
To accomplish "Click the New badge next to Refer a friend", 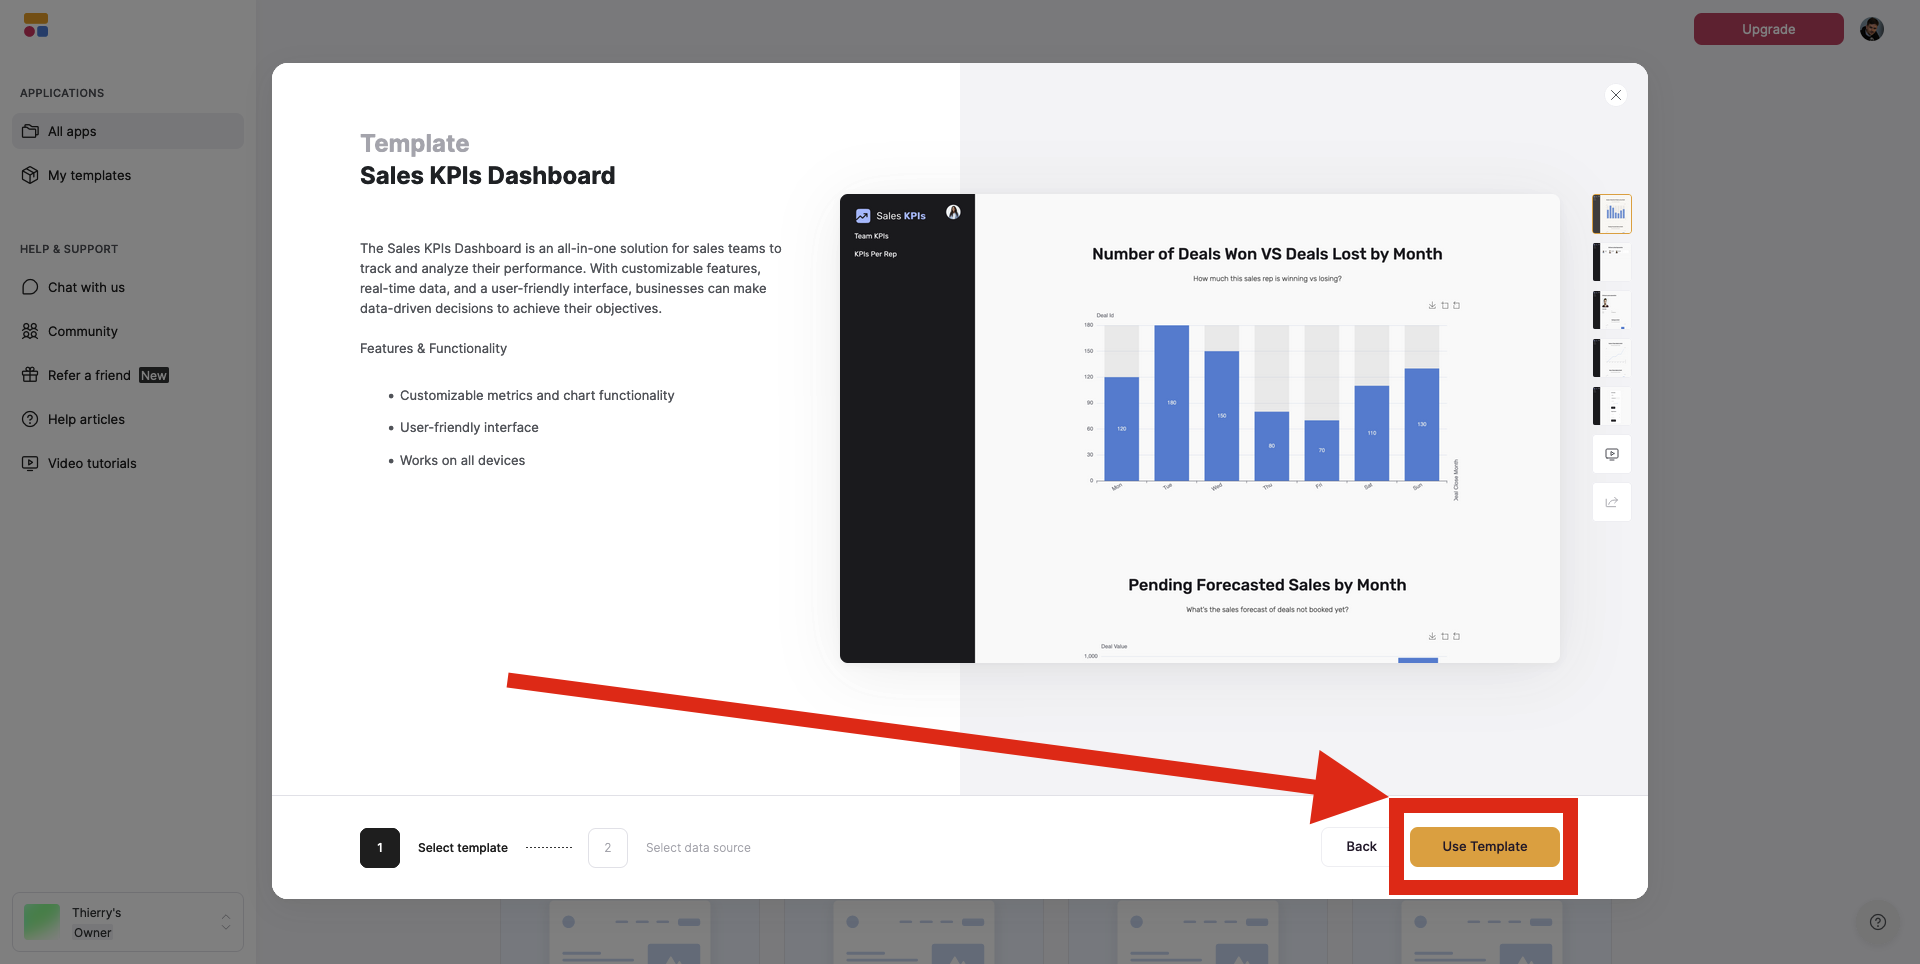I will pos(154,375).
